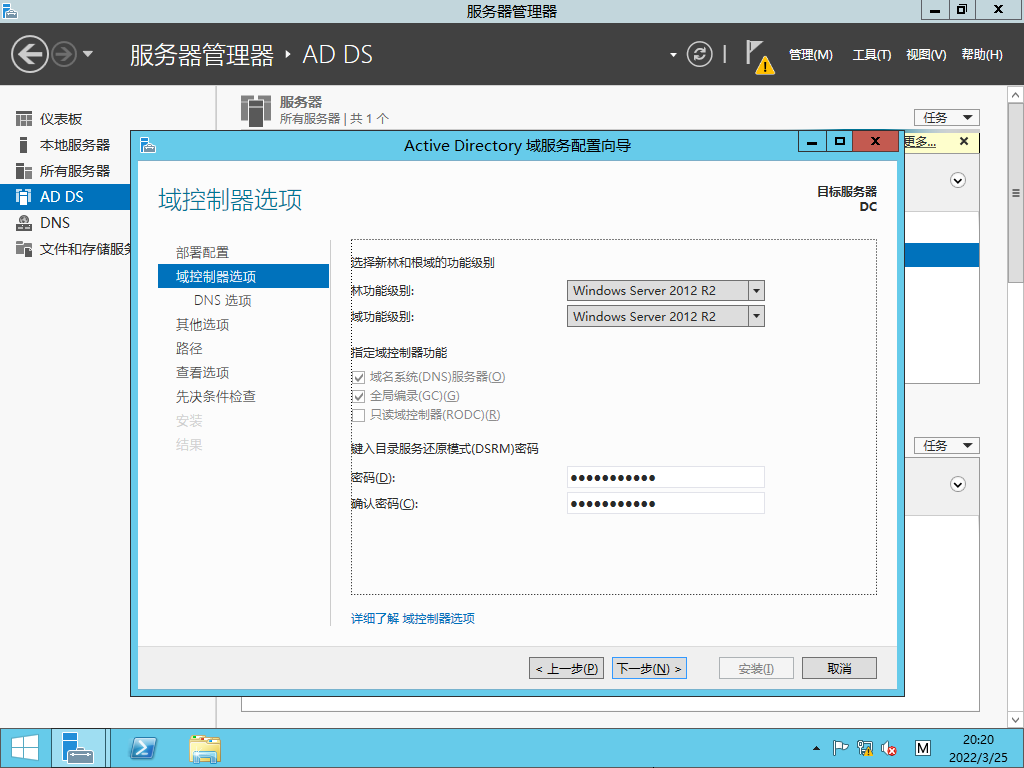Click the main window scrollbar down arrow
This screenshot has width=1024, height=768.
click(x=1016, y=720)
